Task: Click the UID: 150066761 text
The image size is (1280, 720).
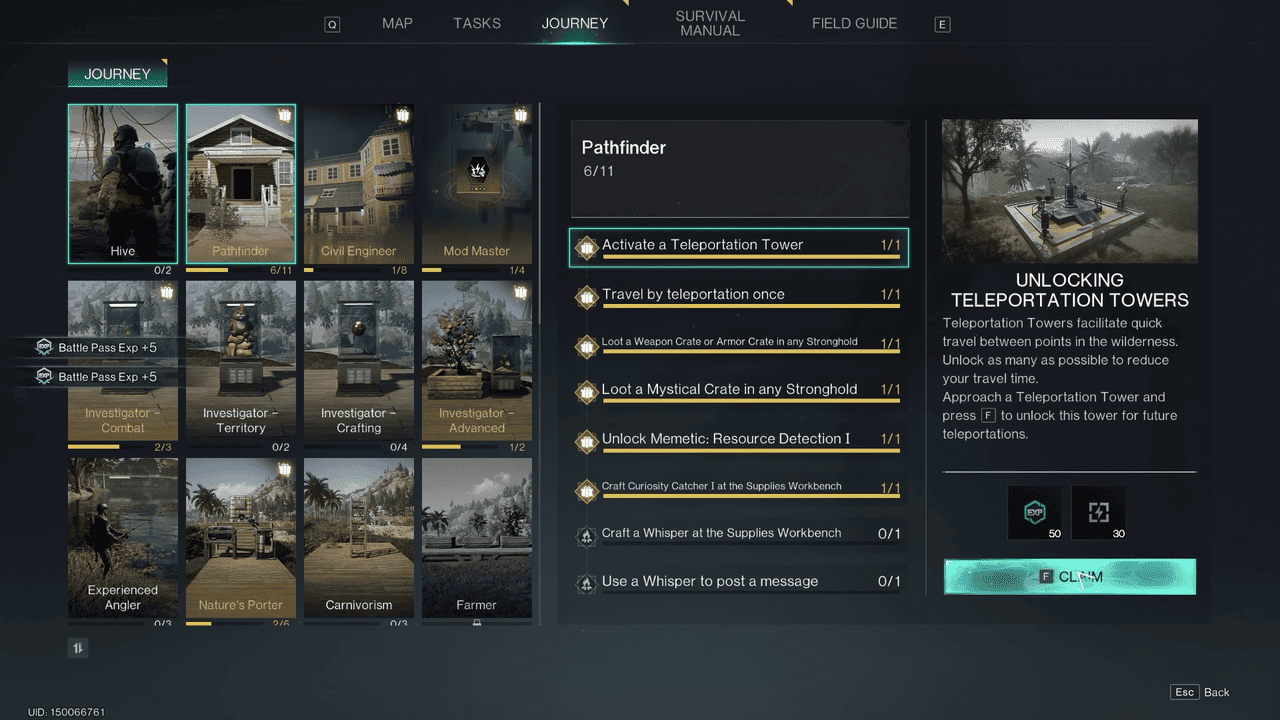Action: point(66,712)
